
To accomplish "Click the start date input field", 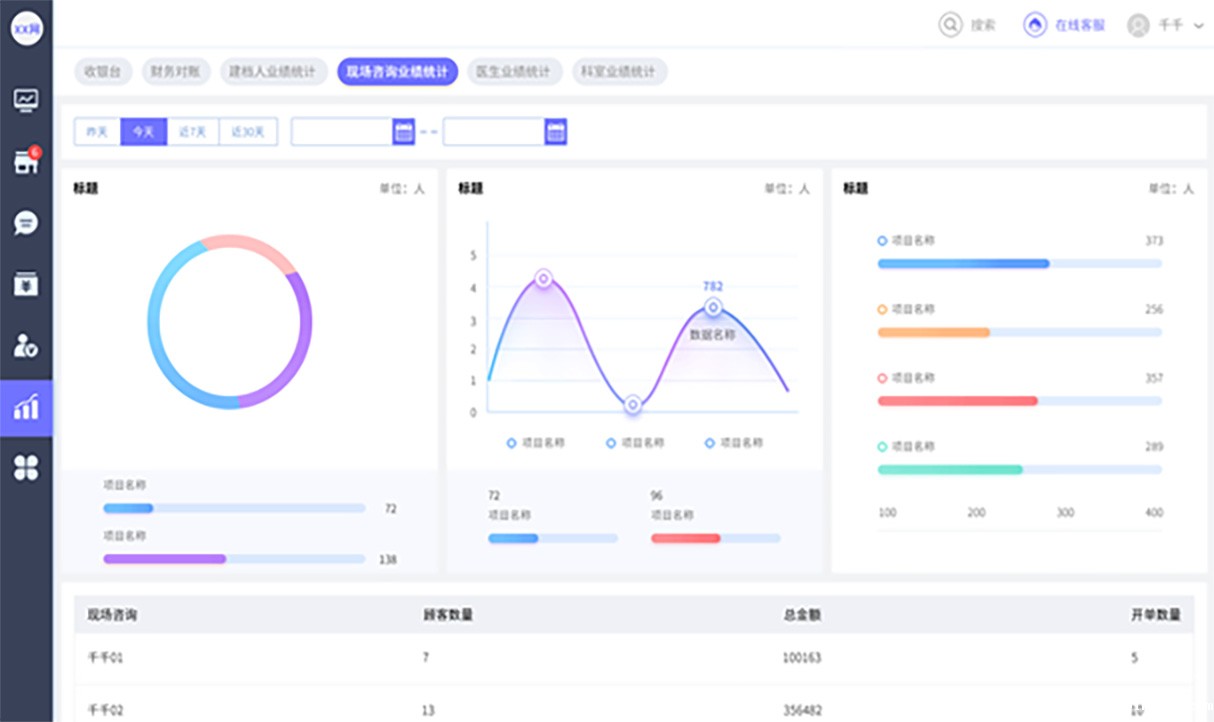I will (341, 132).
